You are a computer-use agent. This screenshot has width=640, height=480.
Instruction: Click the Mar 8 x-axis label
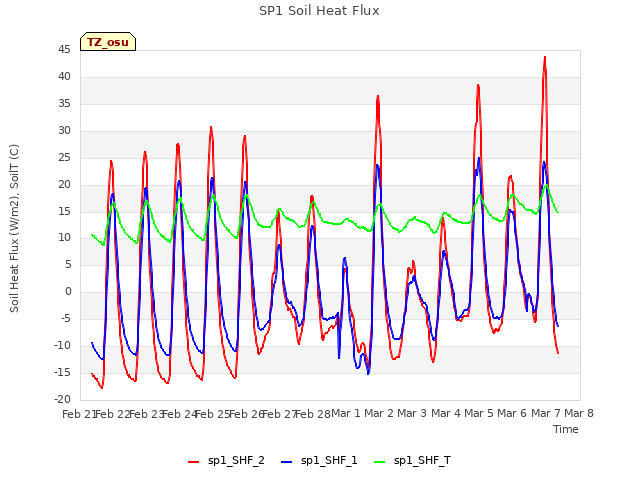click(x=579, y=413)
